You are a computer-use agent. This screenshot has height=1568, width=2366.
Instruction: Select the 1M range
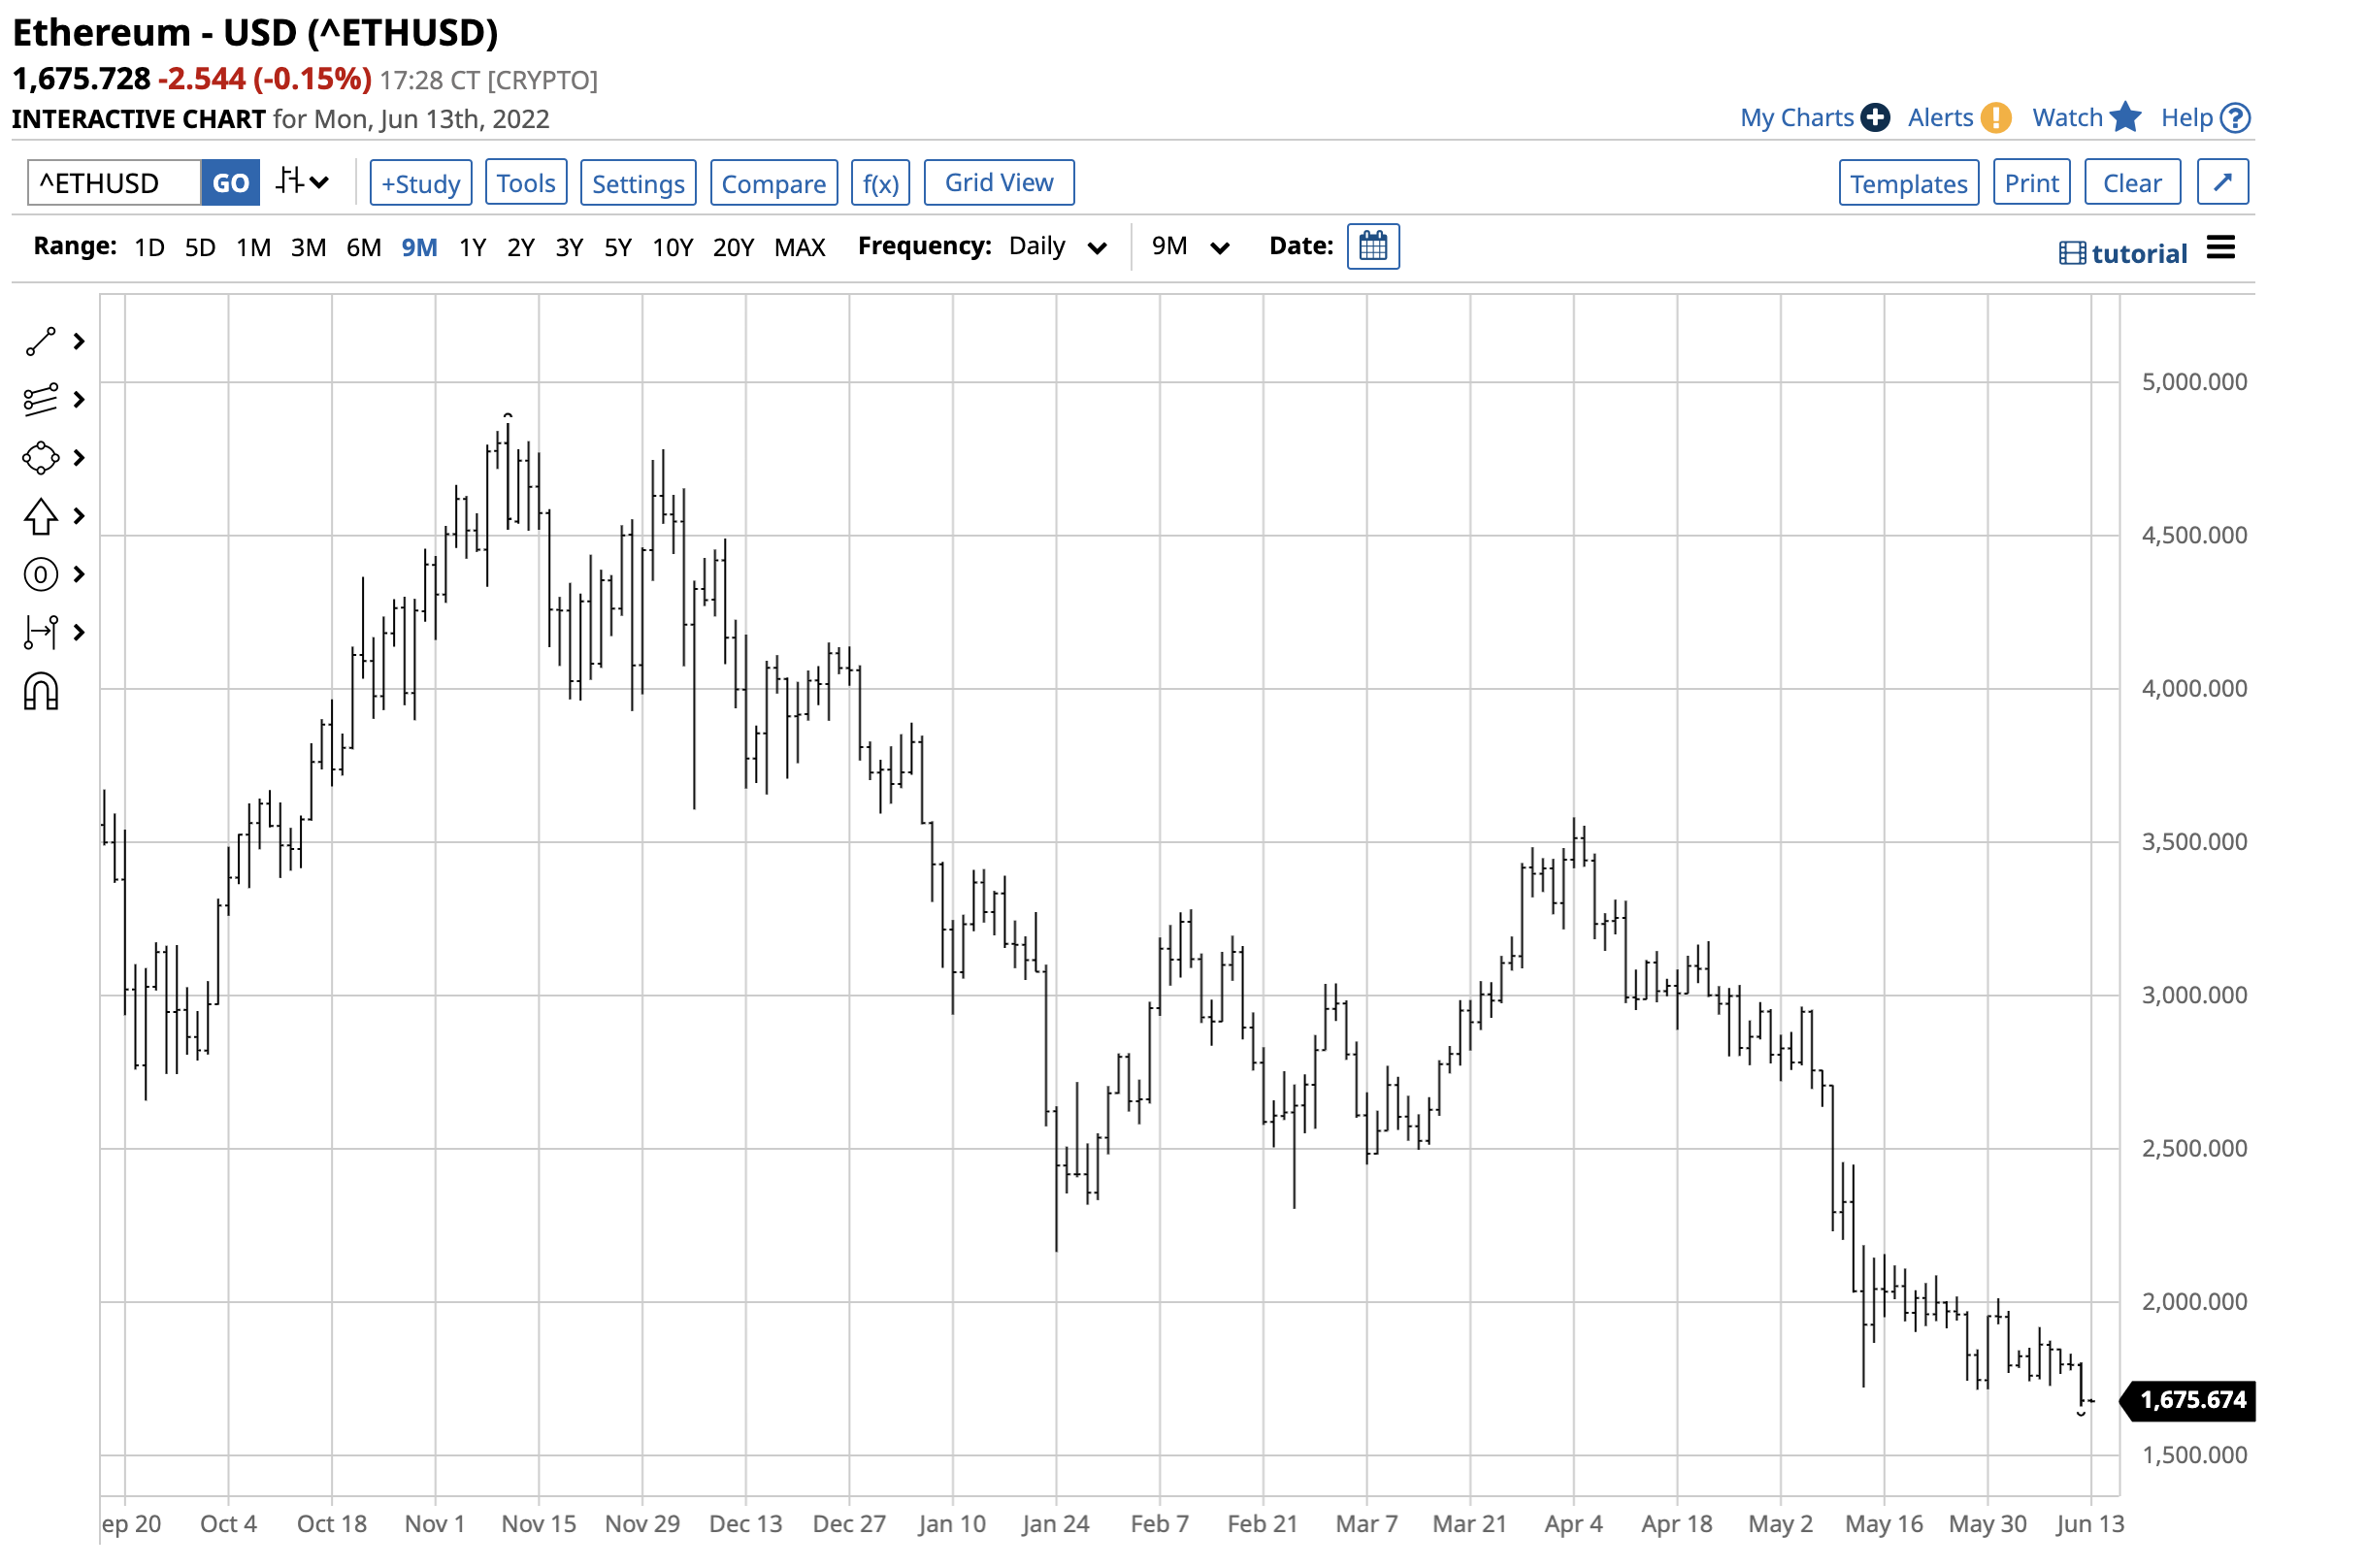coord(253,247)
